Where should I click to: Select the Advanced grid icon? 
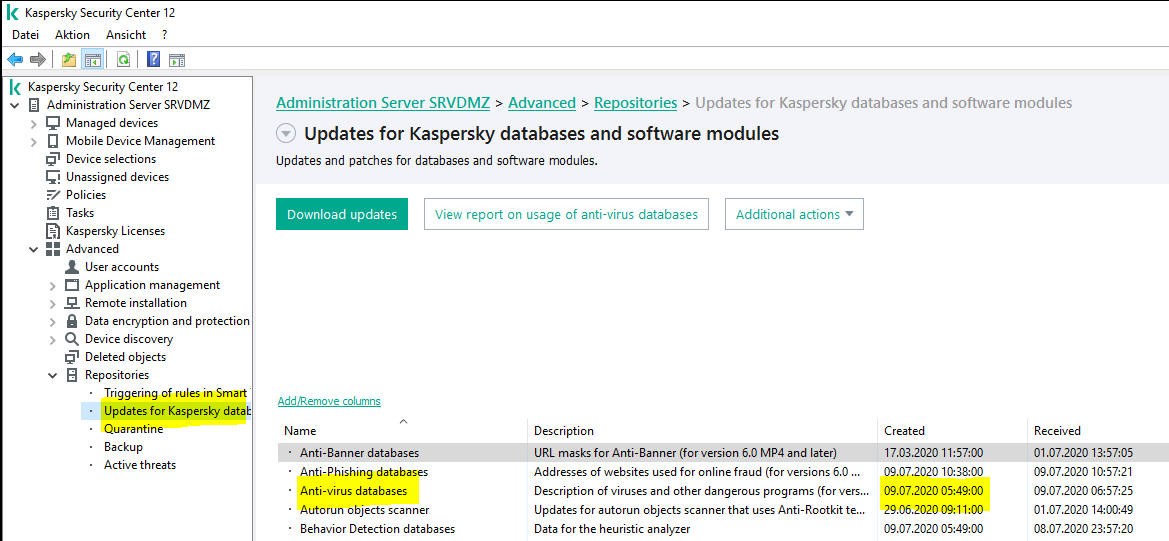53,249
